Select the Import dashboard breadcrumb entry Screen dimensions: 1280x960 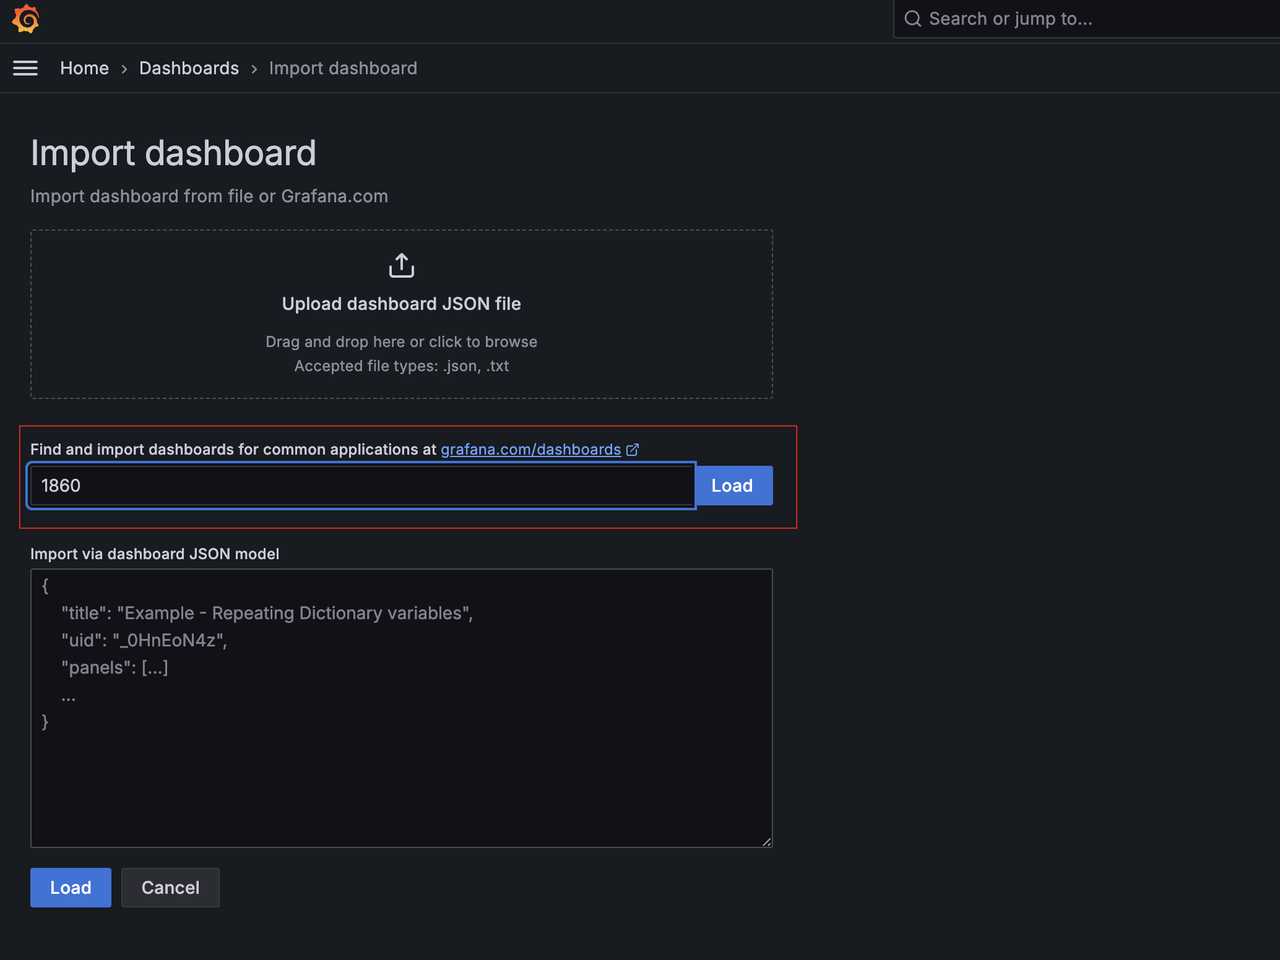[x=343, y=68]
